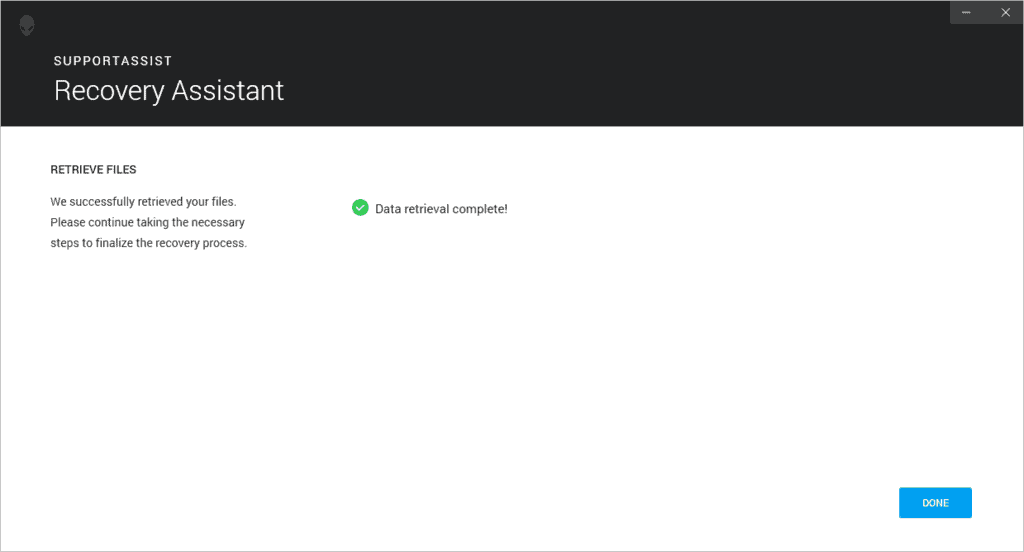Close the Recovery Assistant window

(1005, 12)
